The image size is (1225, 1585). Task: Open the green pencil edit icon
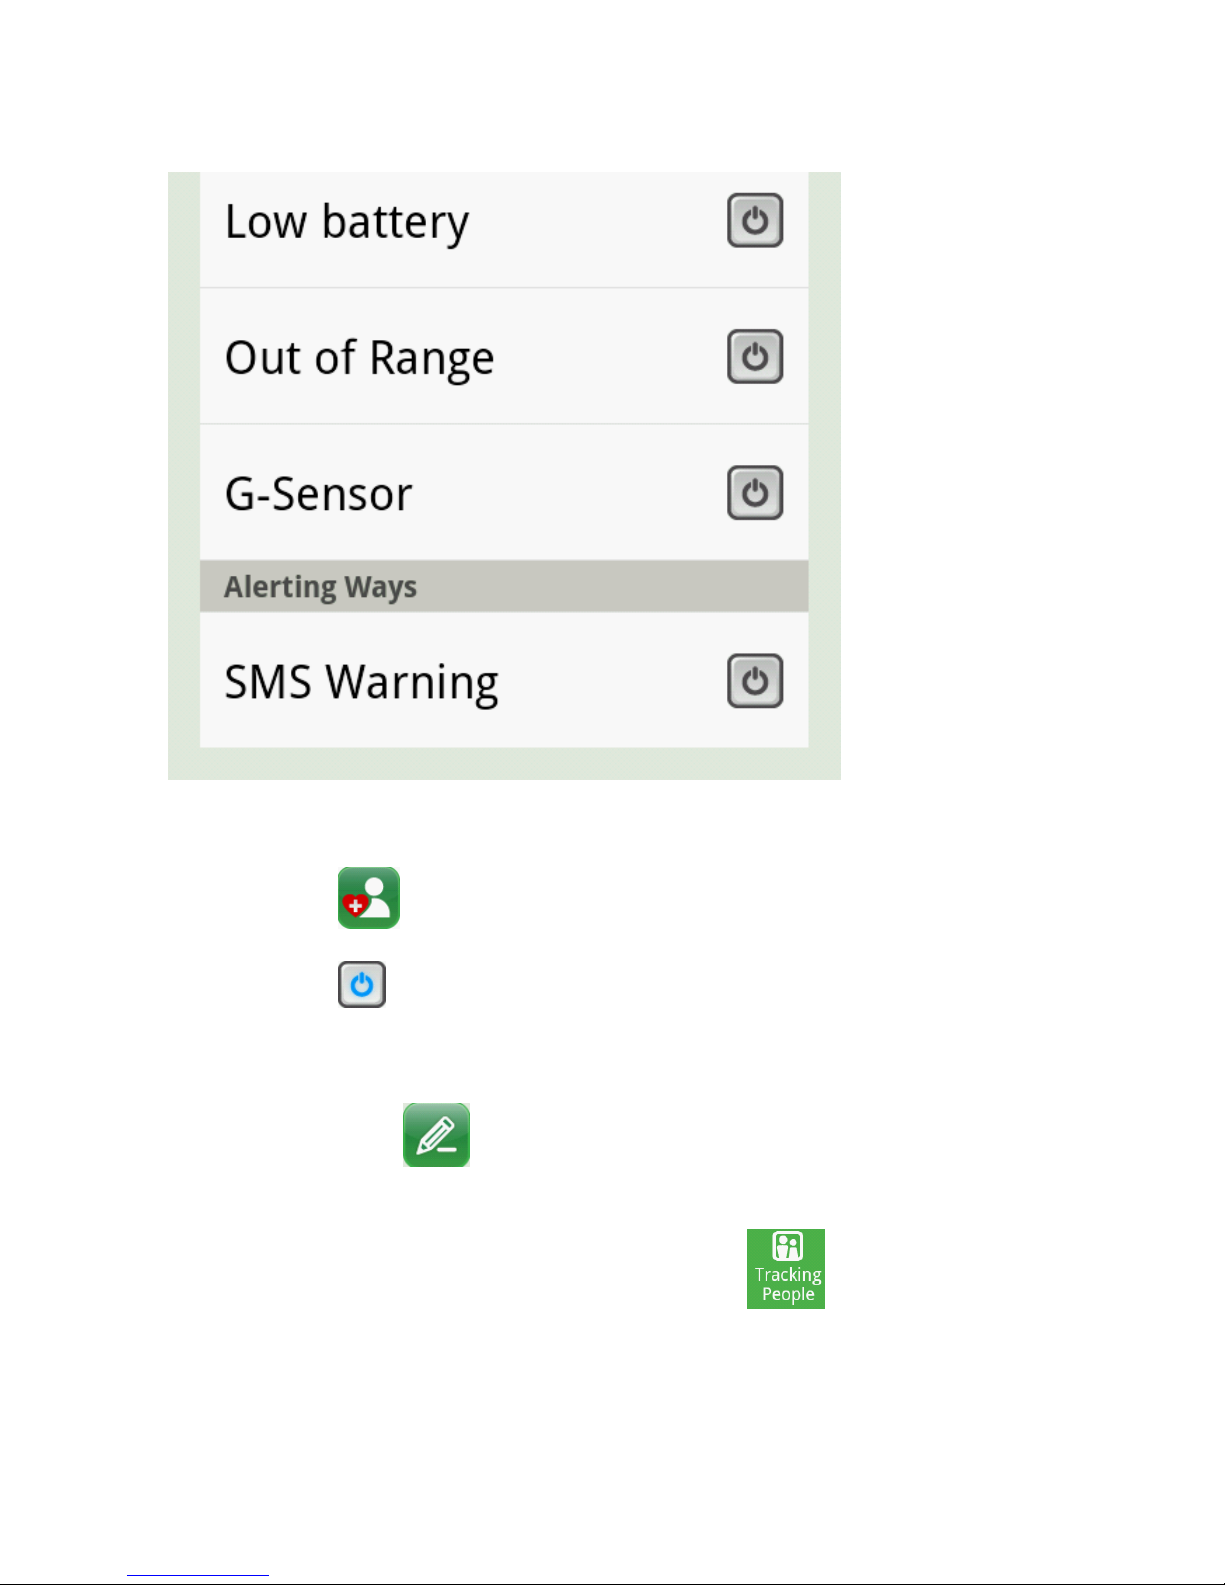pyautogui.click(x=437, y=1135)
